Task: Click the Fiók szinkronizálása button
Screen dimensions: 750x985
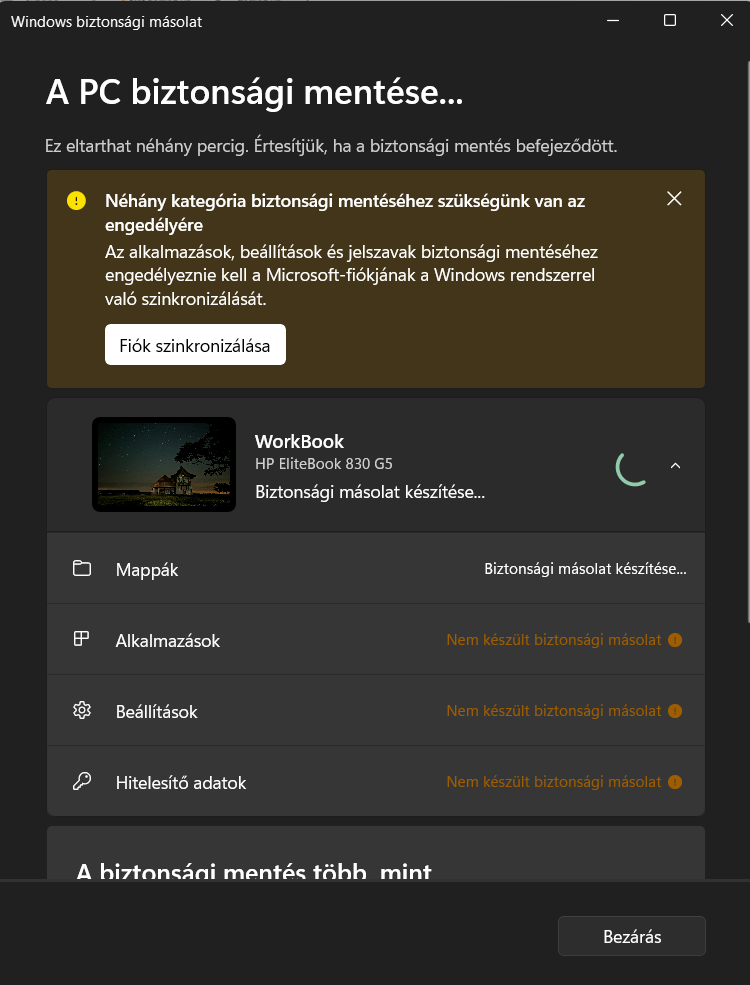Action: click(x=195, y=345)
